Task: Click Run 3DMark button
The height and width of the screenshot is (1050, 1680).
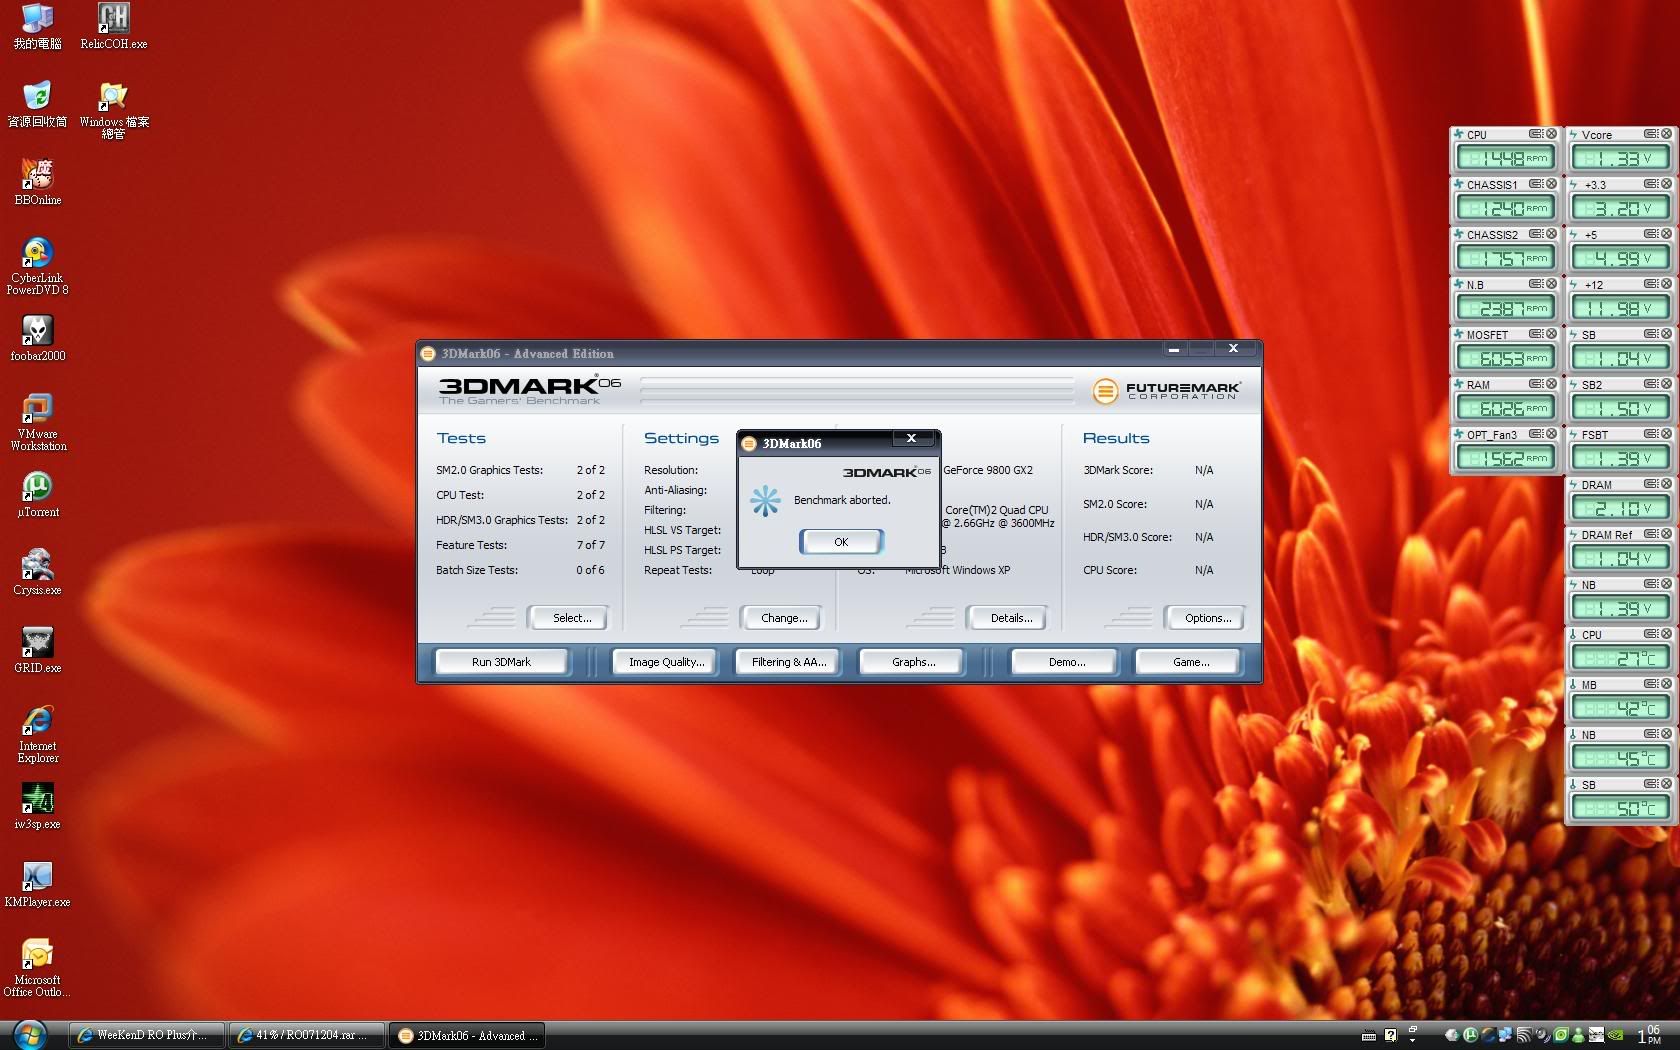Action: 501,662
